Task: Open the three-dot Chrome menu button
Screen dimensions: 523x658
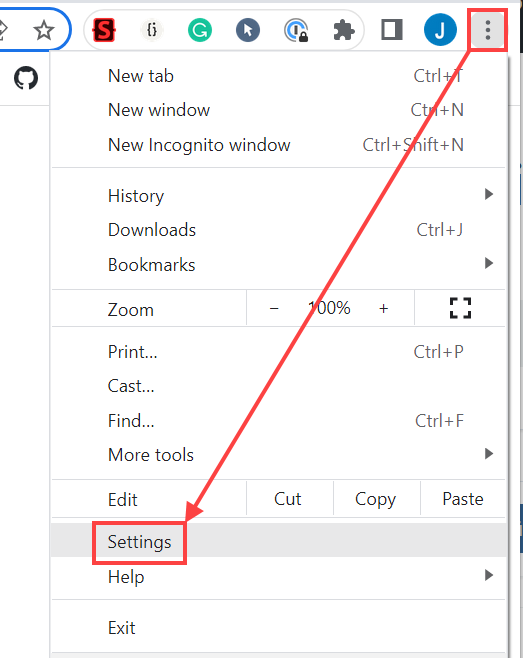Action: coord(487,30)
